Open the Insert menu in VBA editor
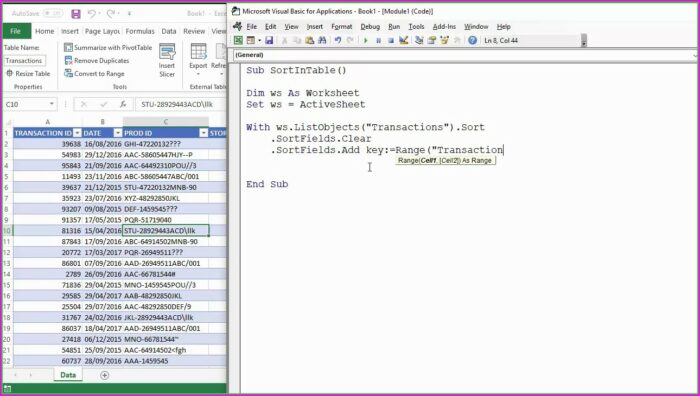Screen dimensions: 700x396 point(315,27)
